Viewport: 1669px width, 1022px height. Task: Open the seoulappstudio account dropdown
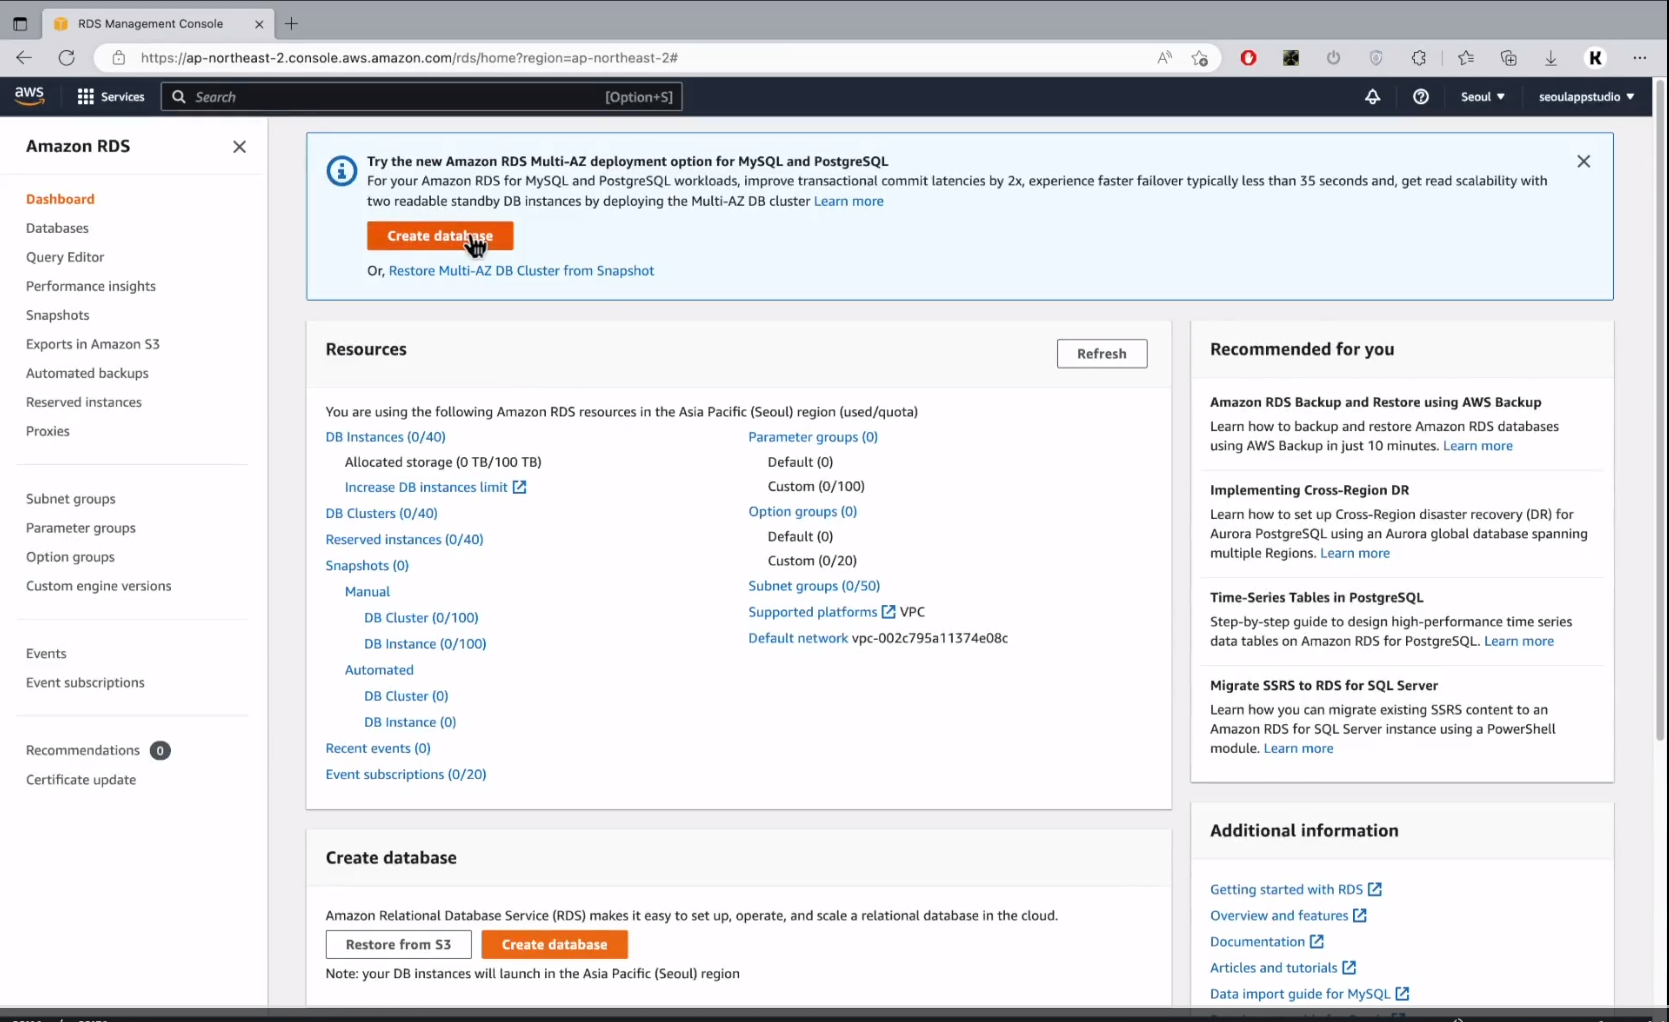click(1586, 97)
